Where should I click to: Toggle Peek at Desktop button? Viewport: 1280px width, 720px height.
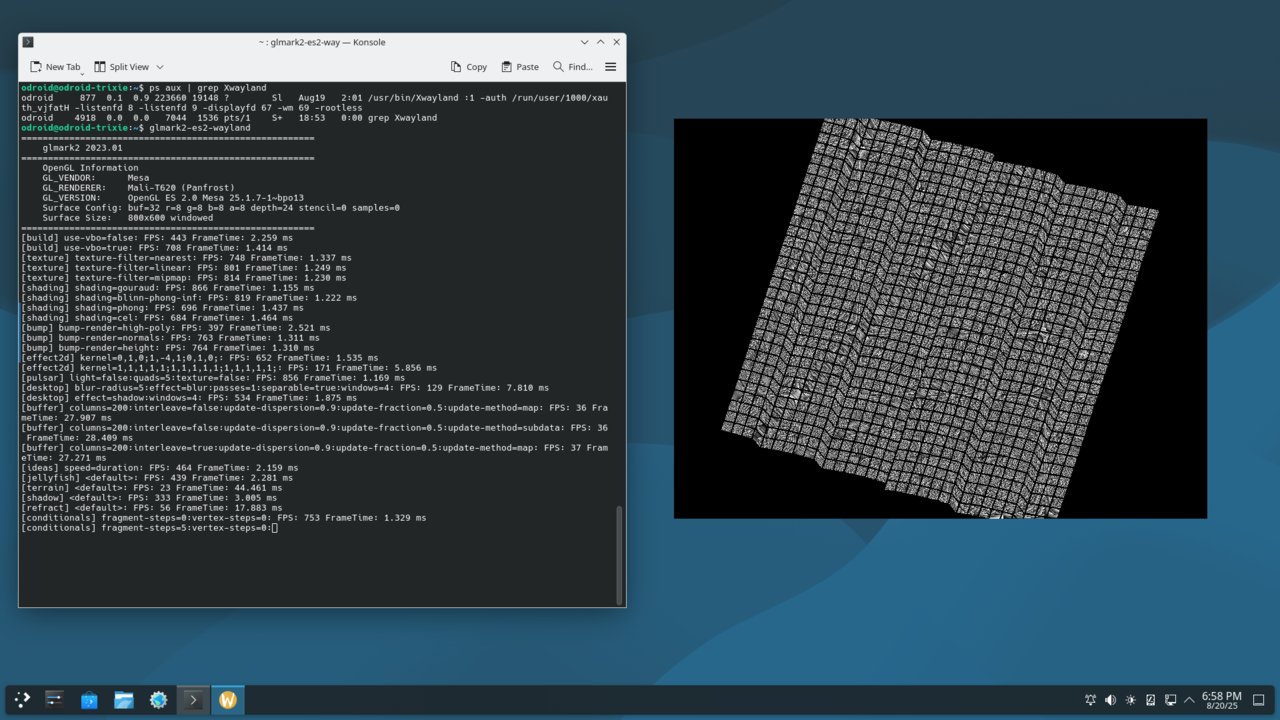[1260, 700]
